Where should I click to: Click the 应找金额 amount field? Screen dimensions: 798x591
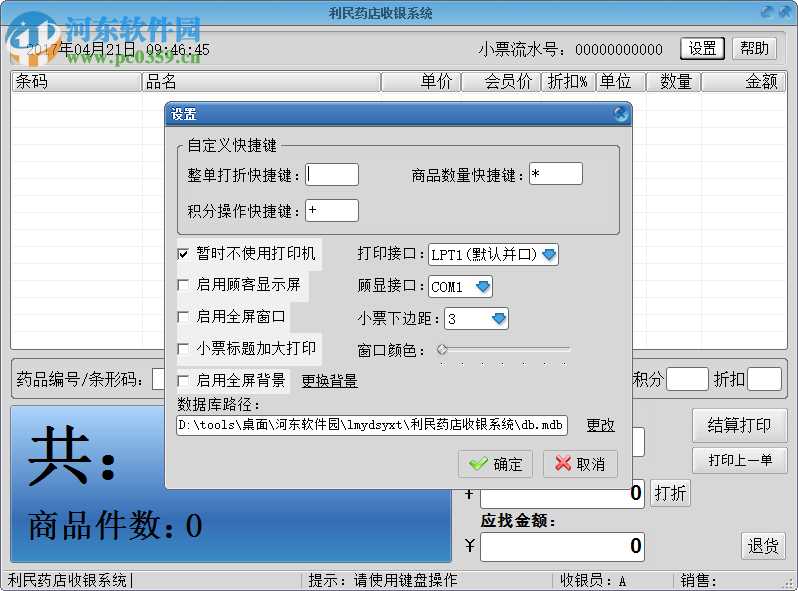point(562,547)
